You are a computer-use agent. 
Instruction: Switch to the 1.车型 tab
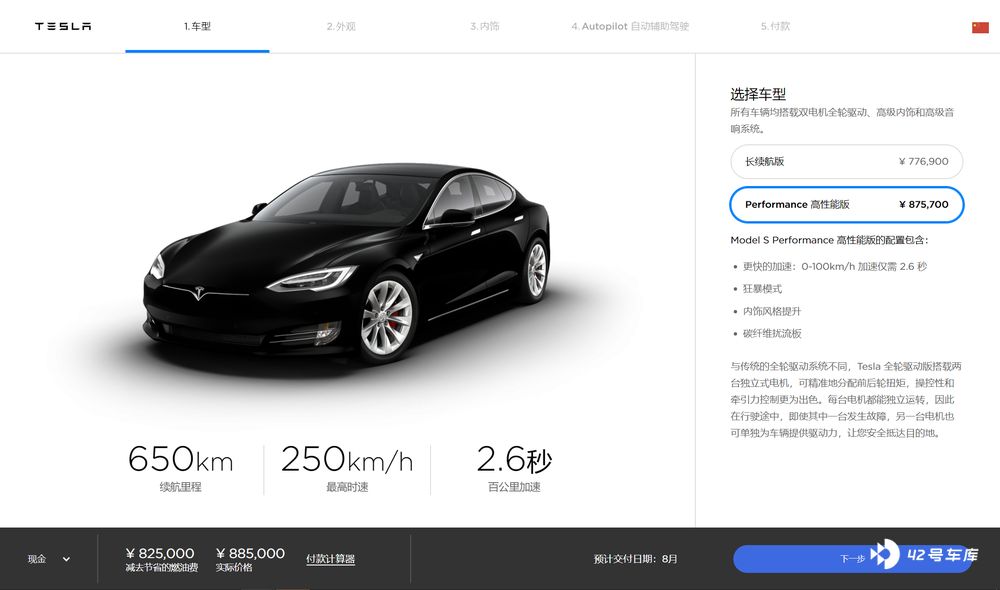tap(197, 27)
